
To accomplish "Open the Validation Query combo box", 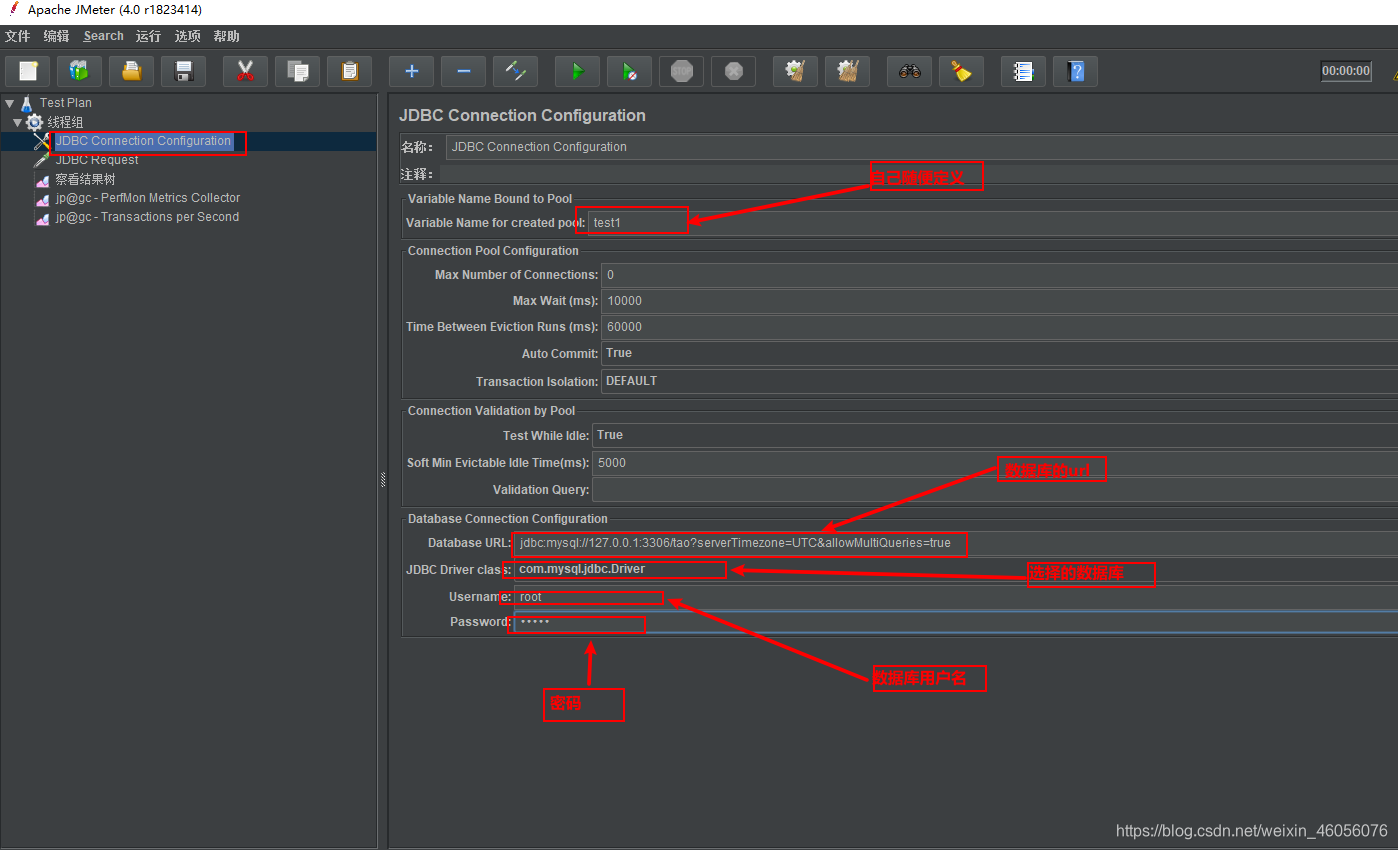I will click(995, 490).
